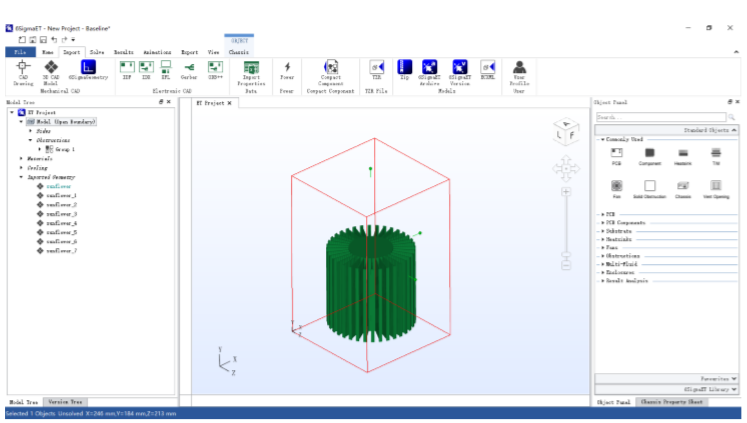Click the Compact Component import icon
Screen dimensions: 747x423
[330, 68]
